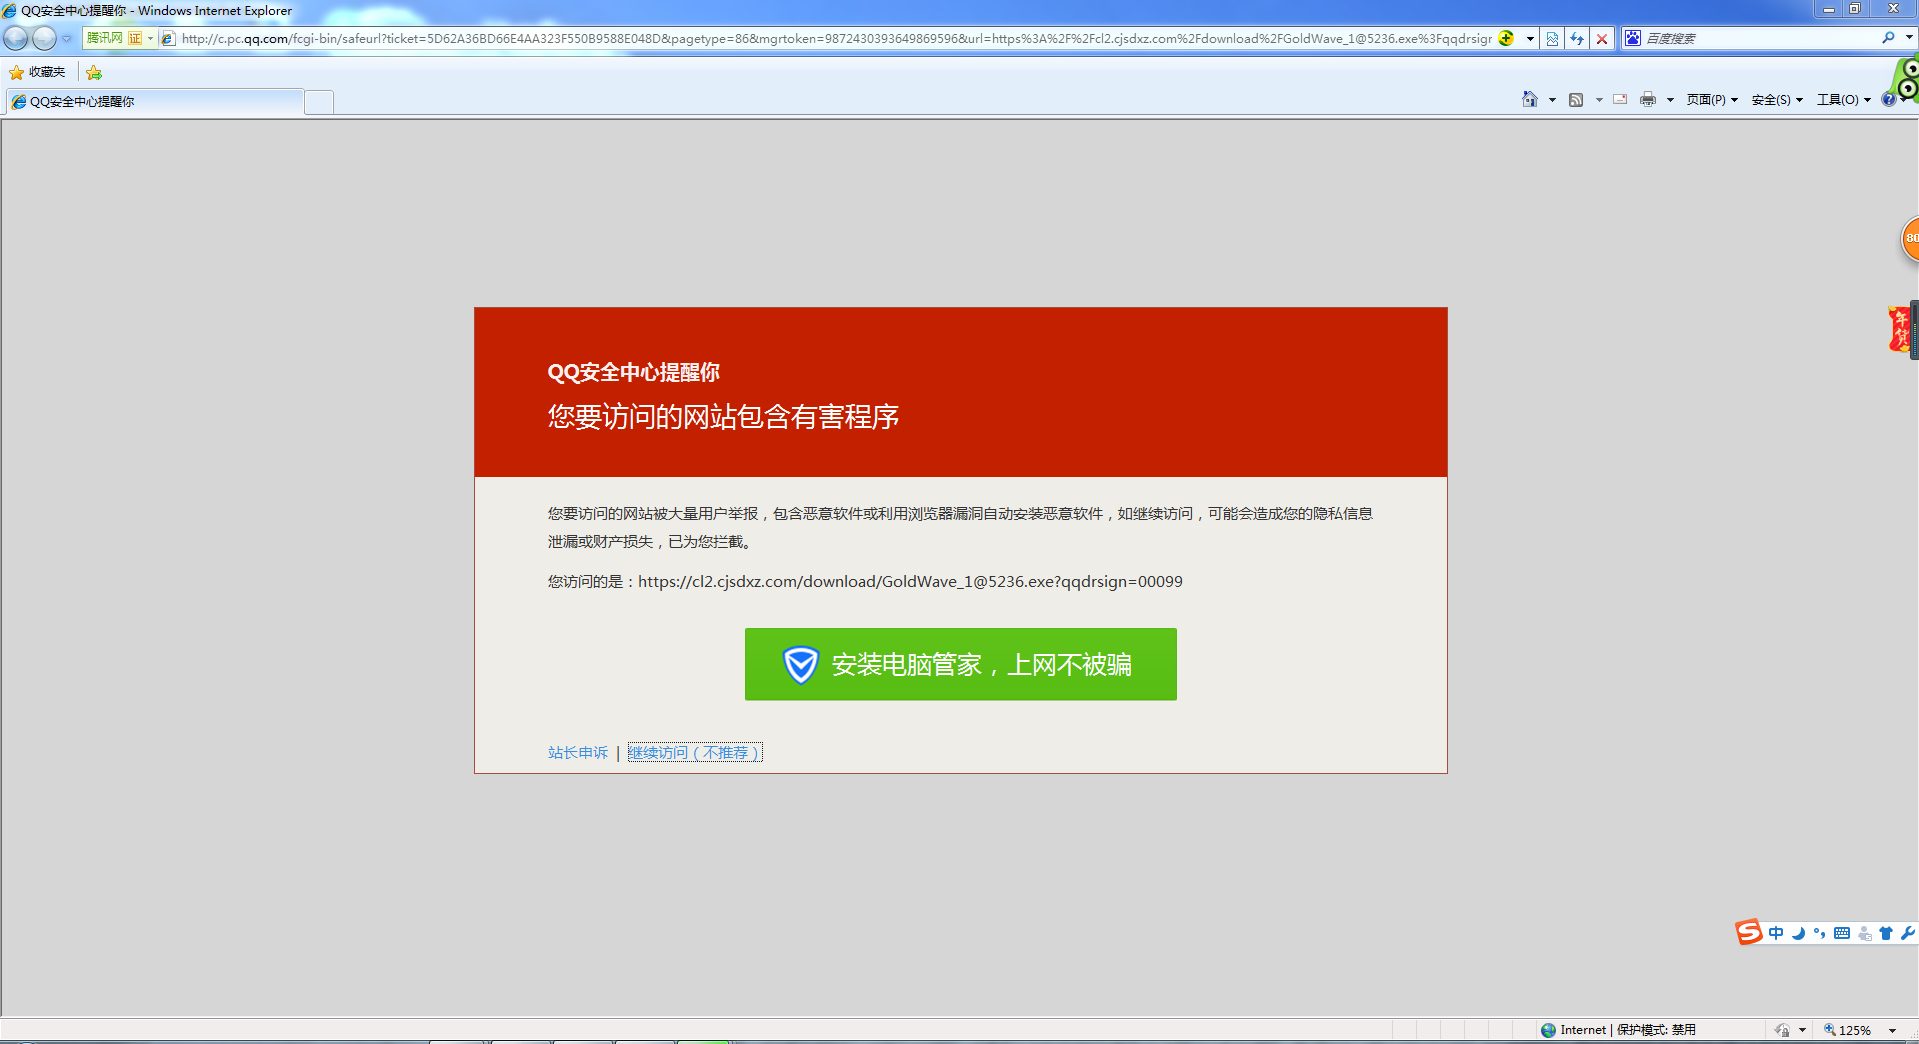Click the blue Help question mark icon
The width and height of the screenshot is (1919, 1044).
pyautogui.click(x=1888, y=99)
